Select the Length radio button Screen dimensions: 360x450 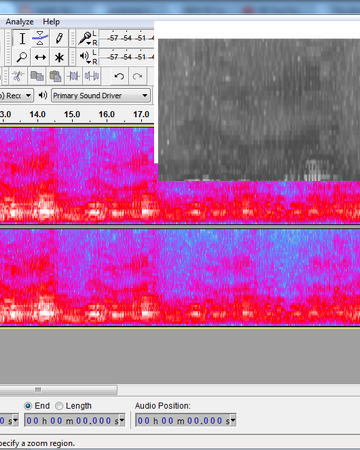click(x=59, y=406)
